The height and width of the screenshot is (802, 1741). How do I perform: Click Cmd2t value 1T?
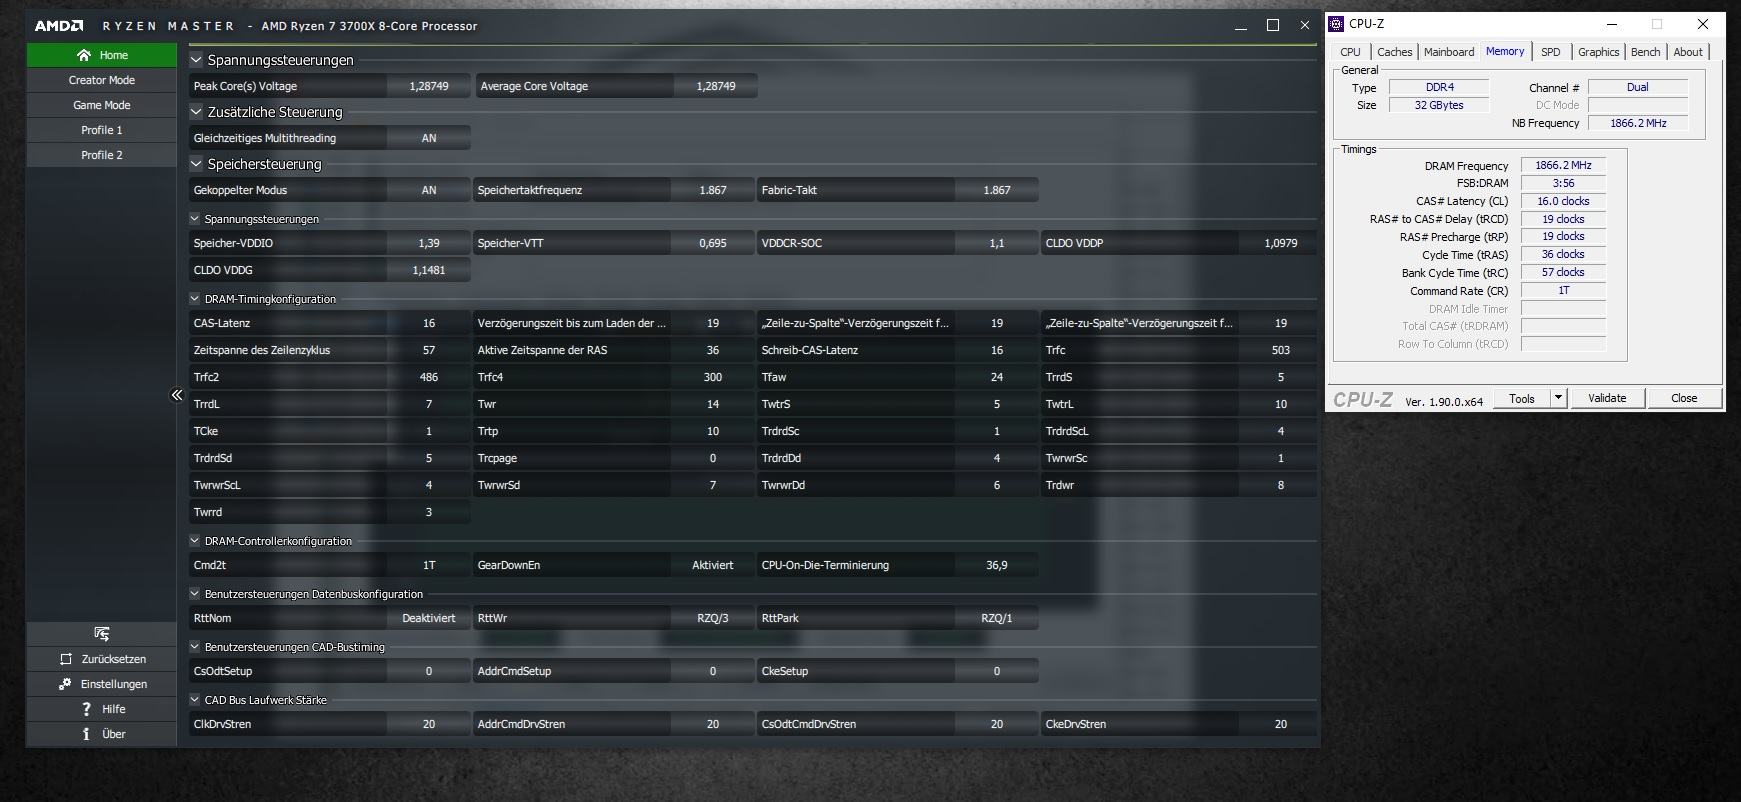429,565
